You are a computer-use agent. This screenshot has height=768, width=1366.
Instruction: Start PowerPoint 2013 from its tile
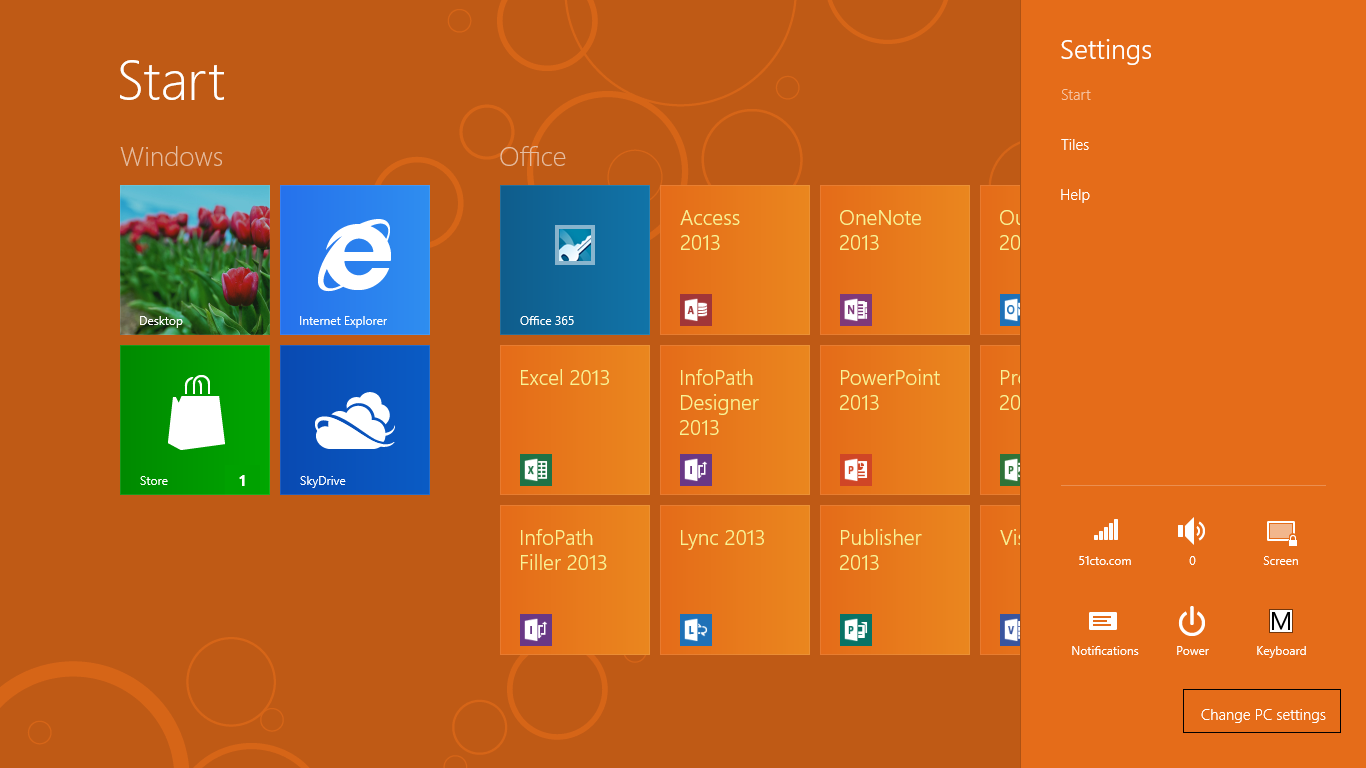pos(895,420)
